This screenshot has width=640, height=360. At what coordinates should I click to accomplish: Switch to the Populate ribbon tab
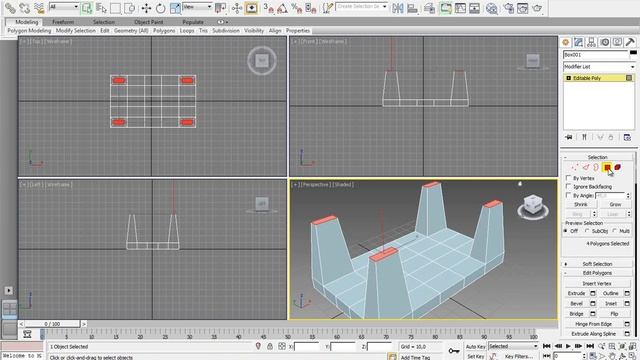pyautogui.click(x=193, y=22)
